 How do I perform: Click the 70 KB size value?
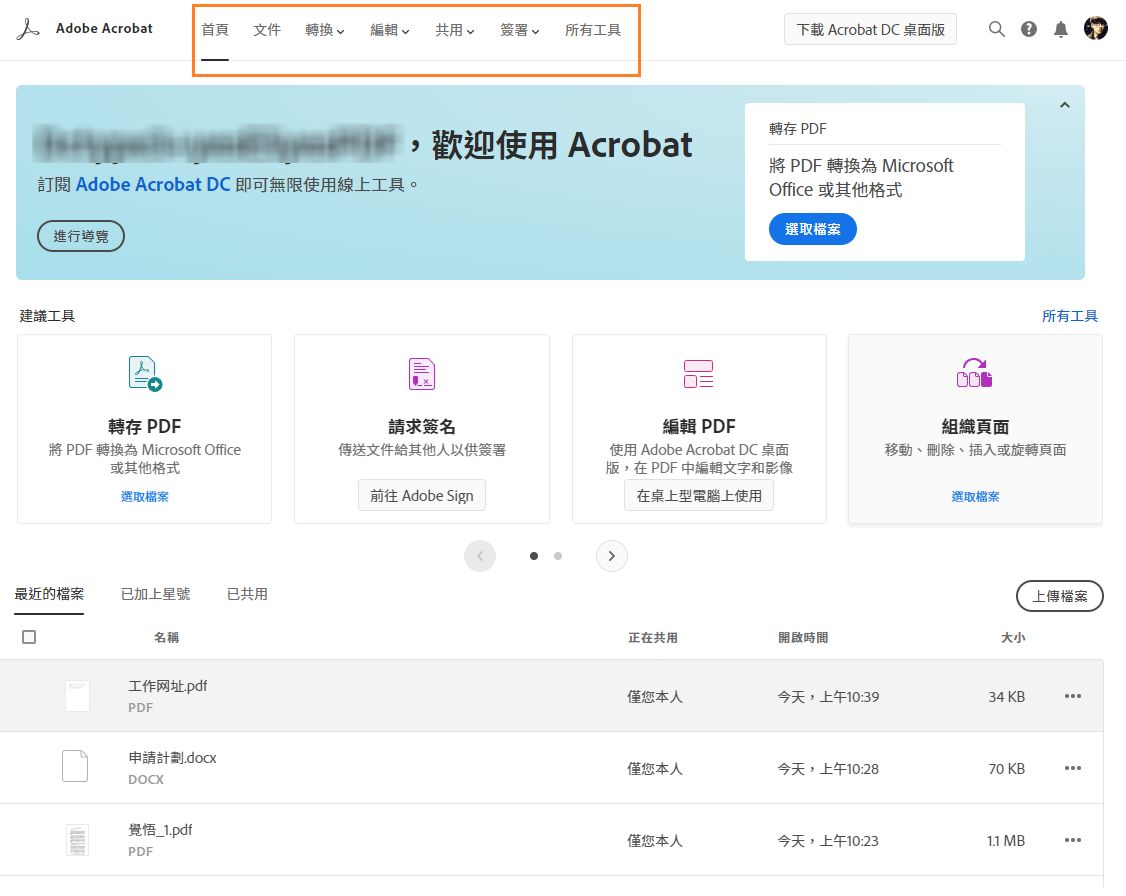point(1006,768)
